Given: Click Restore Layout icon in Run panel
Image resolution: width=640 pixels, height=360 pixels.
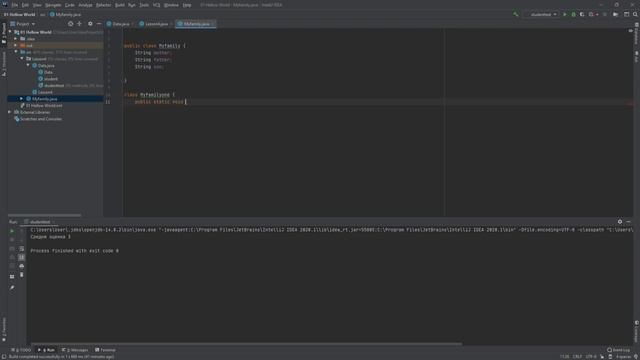Looking at the screenshot, I should pyautogui.click(x=12, y=276).
